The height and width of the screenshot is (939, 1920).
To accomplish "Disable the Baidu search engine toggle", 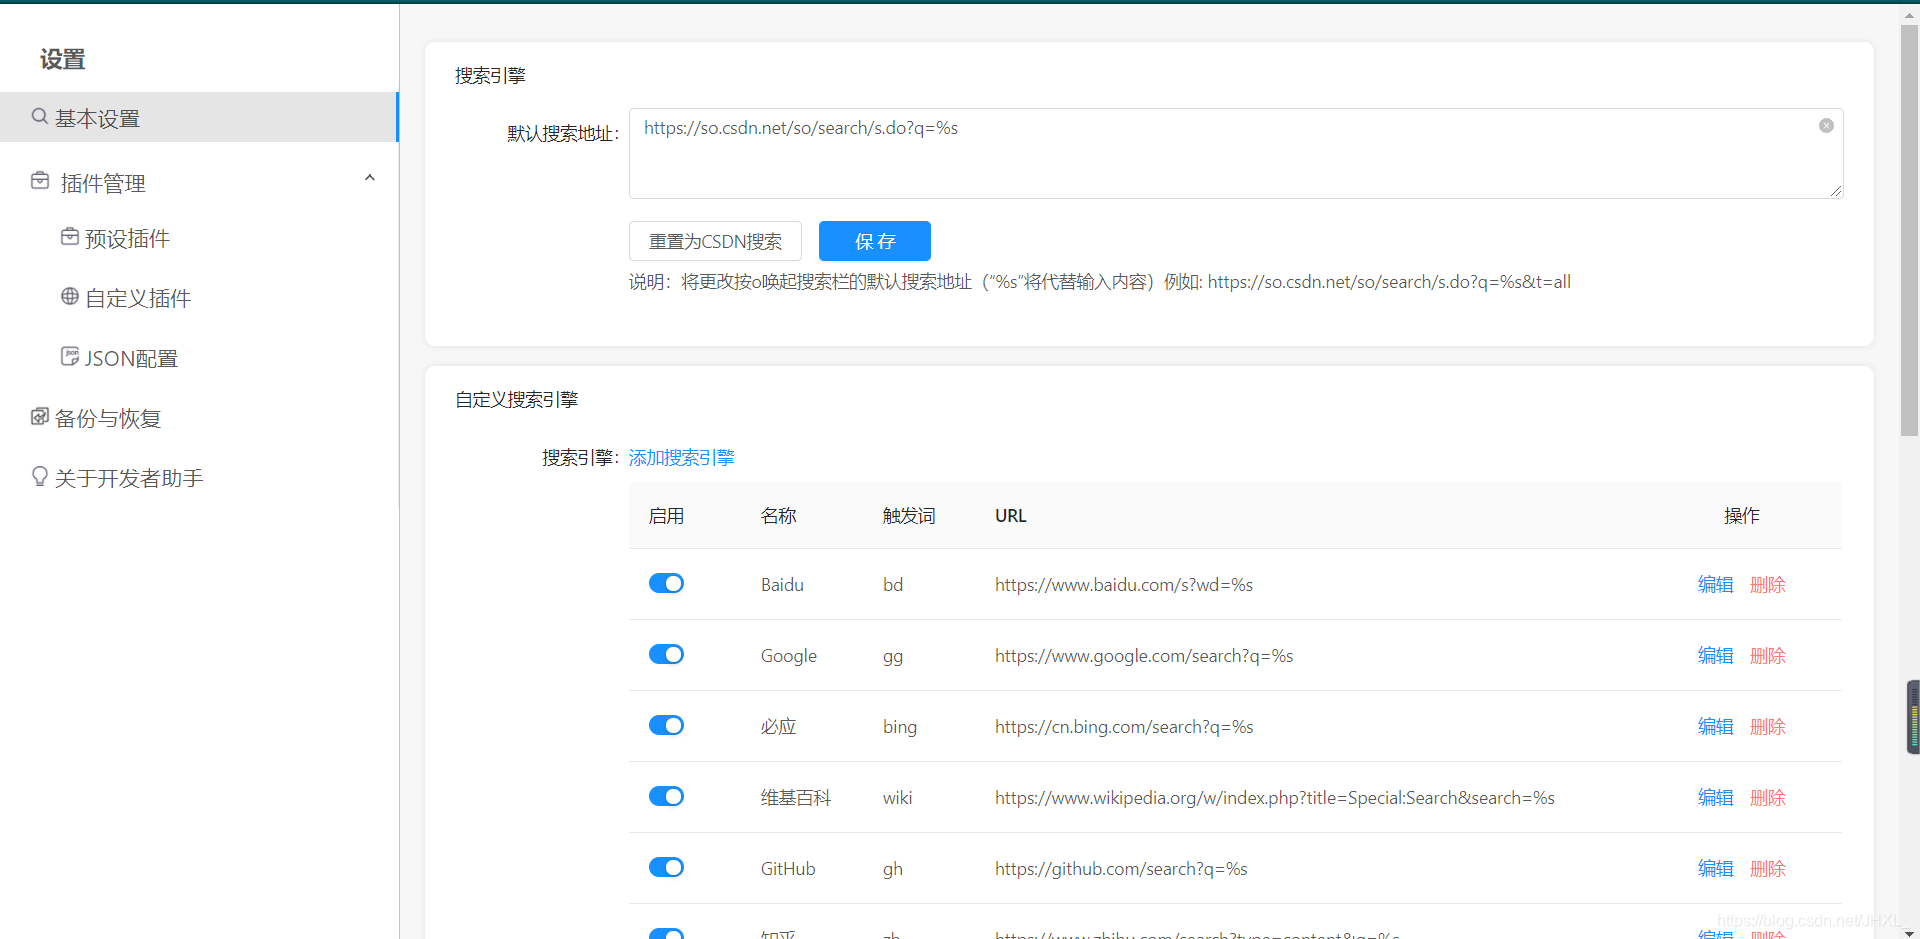I will point(666,583).
